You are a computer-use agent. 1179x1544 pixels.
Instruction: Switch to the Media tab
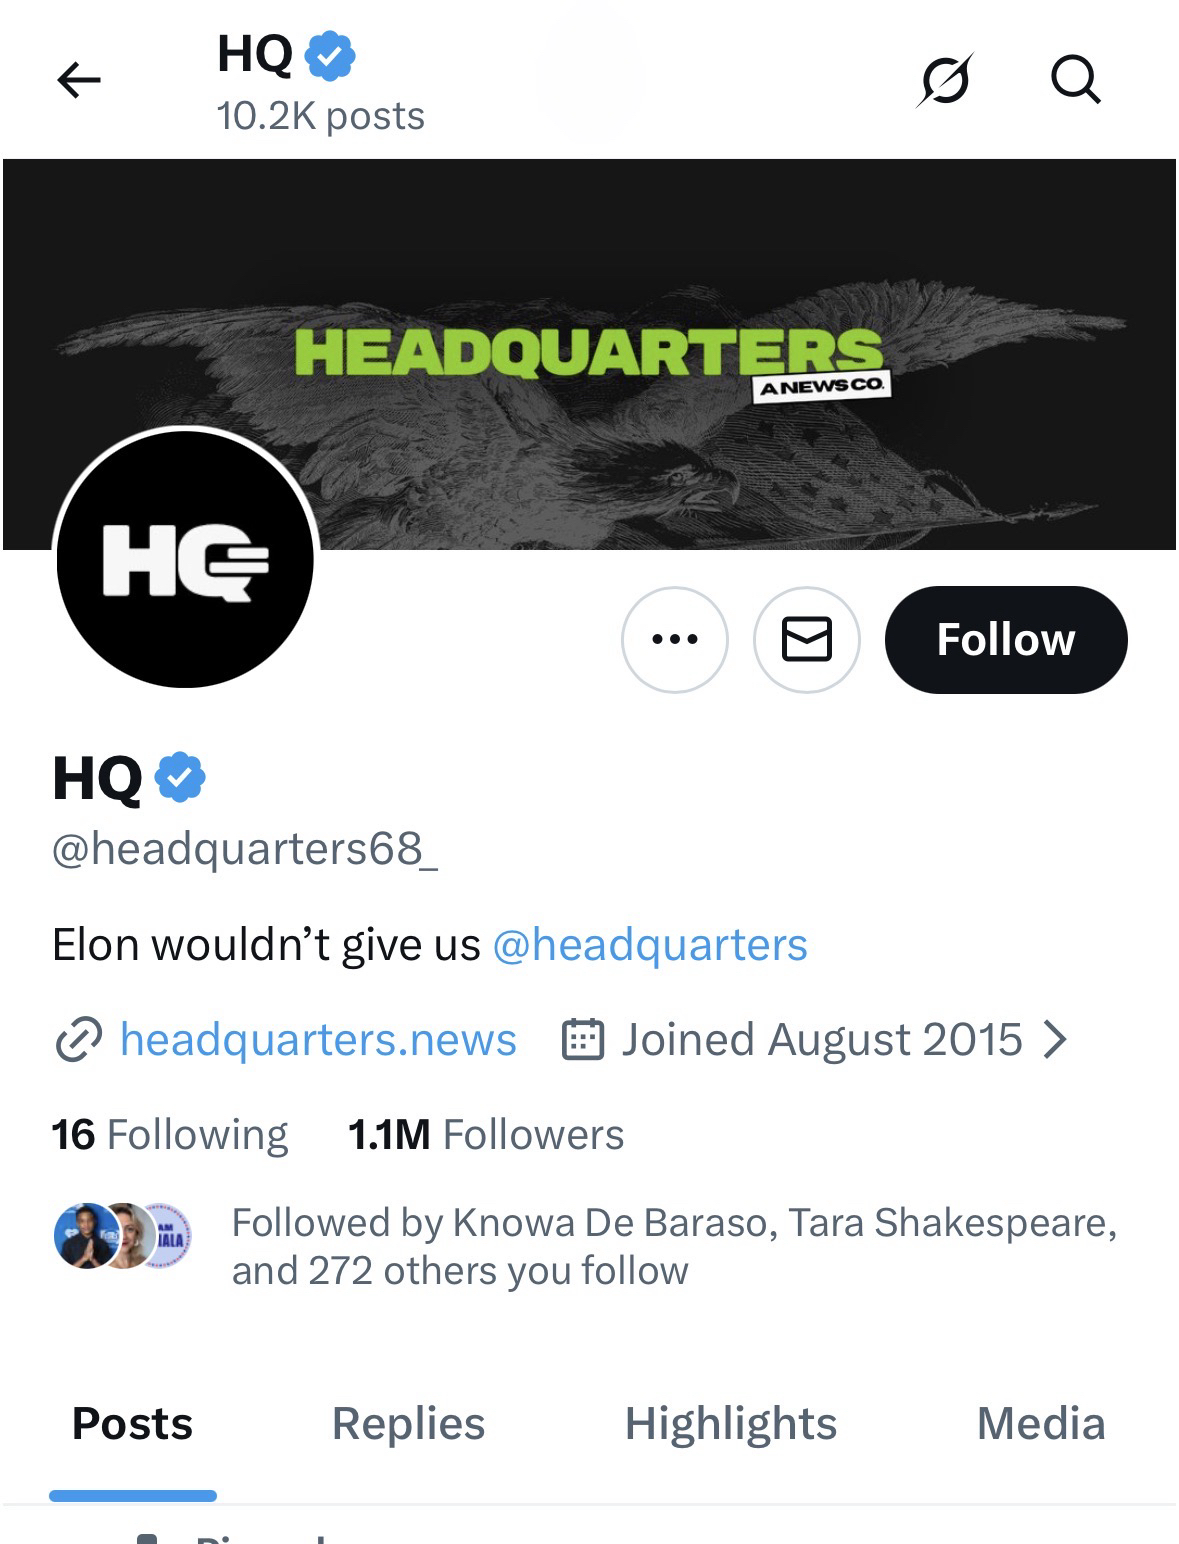[x=1040, y=1423]
